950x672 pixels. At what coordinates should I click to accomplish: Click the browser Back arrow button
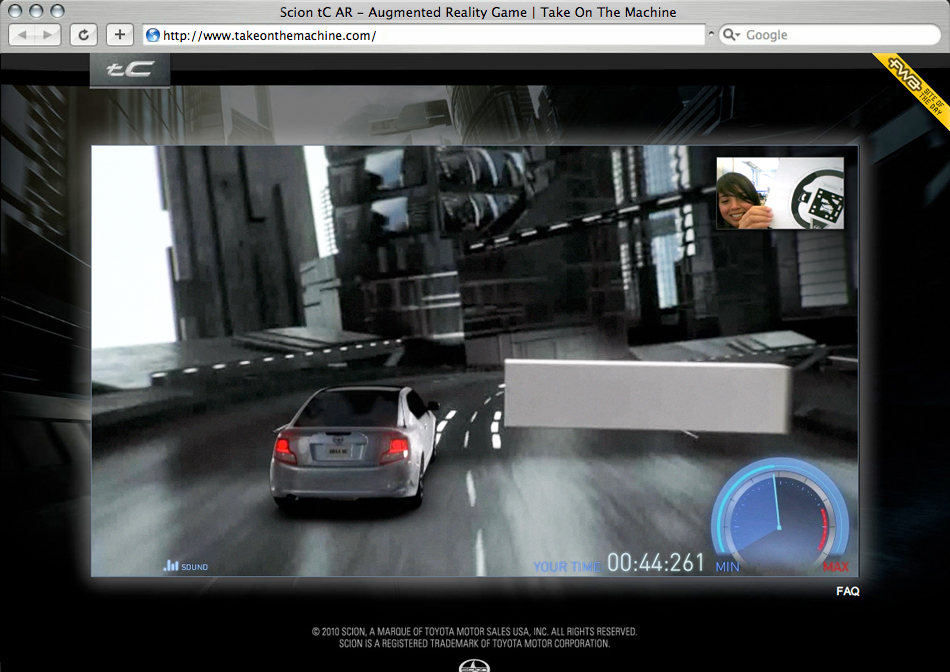(x=23, y=35)
